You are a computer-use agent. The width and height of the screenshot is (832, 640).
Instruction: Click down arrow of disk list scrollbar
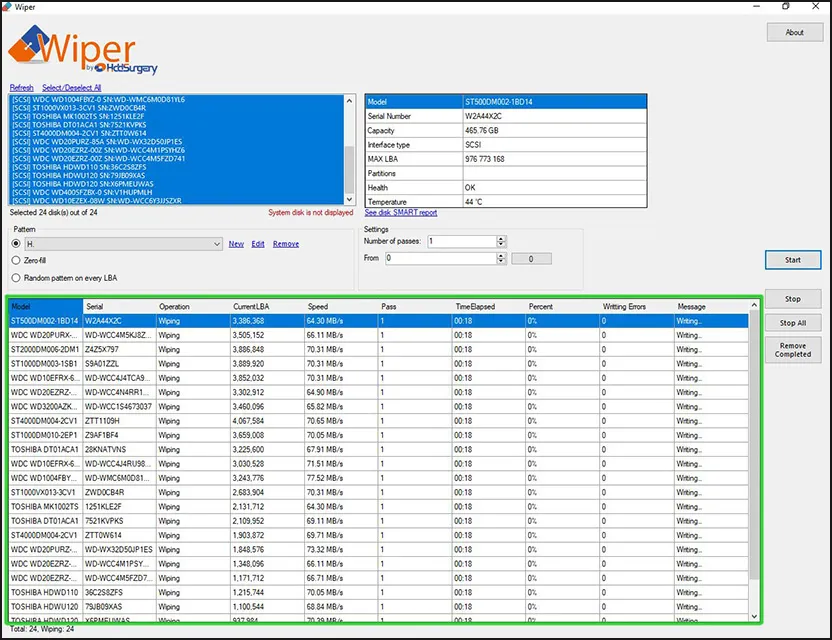click(349, 200)
